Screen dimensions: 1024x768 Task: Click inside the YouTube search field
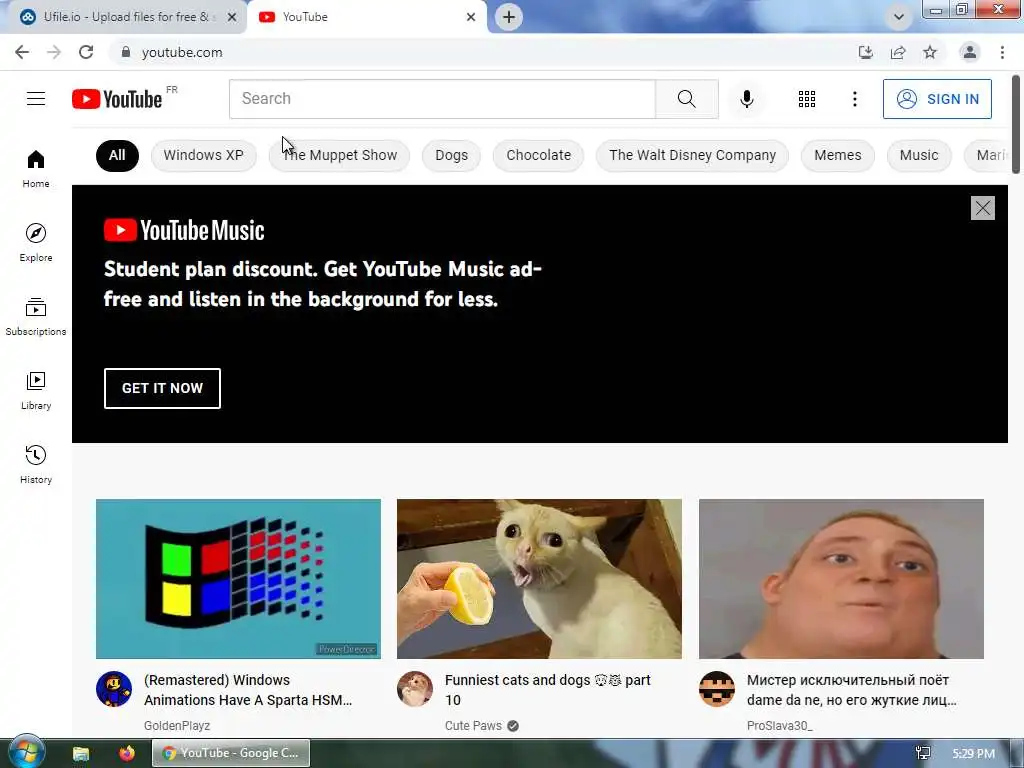[x=442, y=99]
